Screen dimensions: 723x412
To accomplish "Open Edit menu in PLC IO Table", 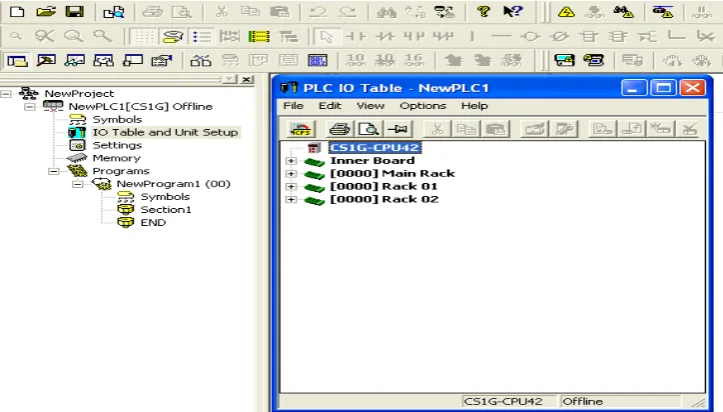I will pos(330,106).
